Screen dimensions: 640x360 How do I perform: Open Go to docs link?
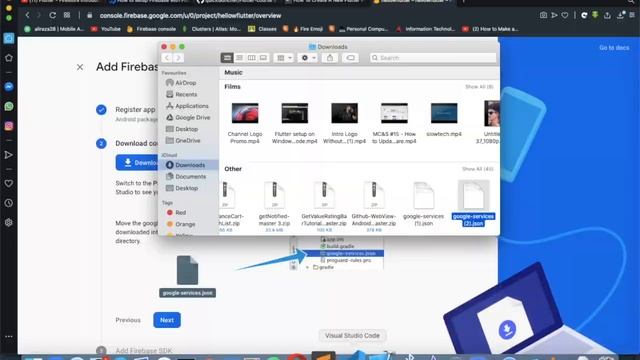[x=614, y=48]
